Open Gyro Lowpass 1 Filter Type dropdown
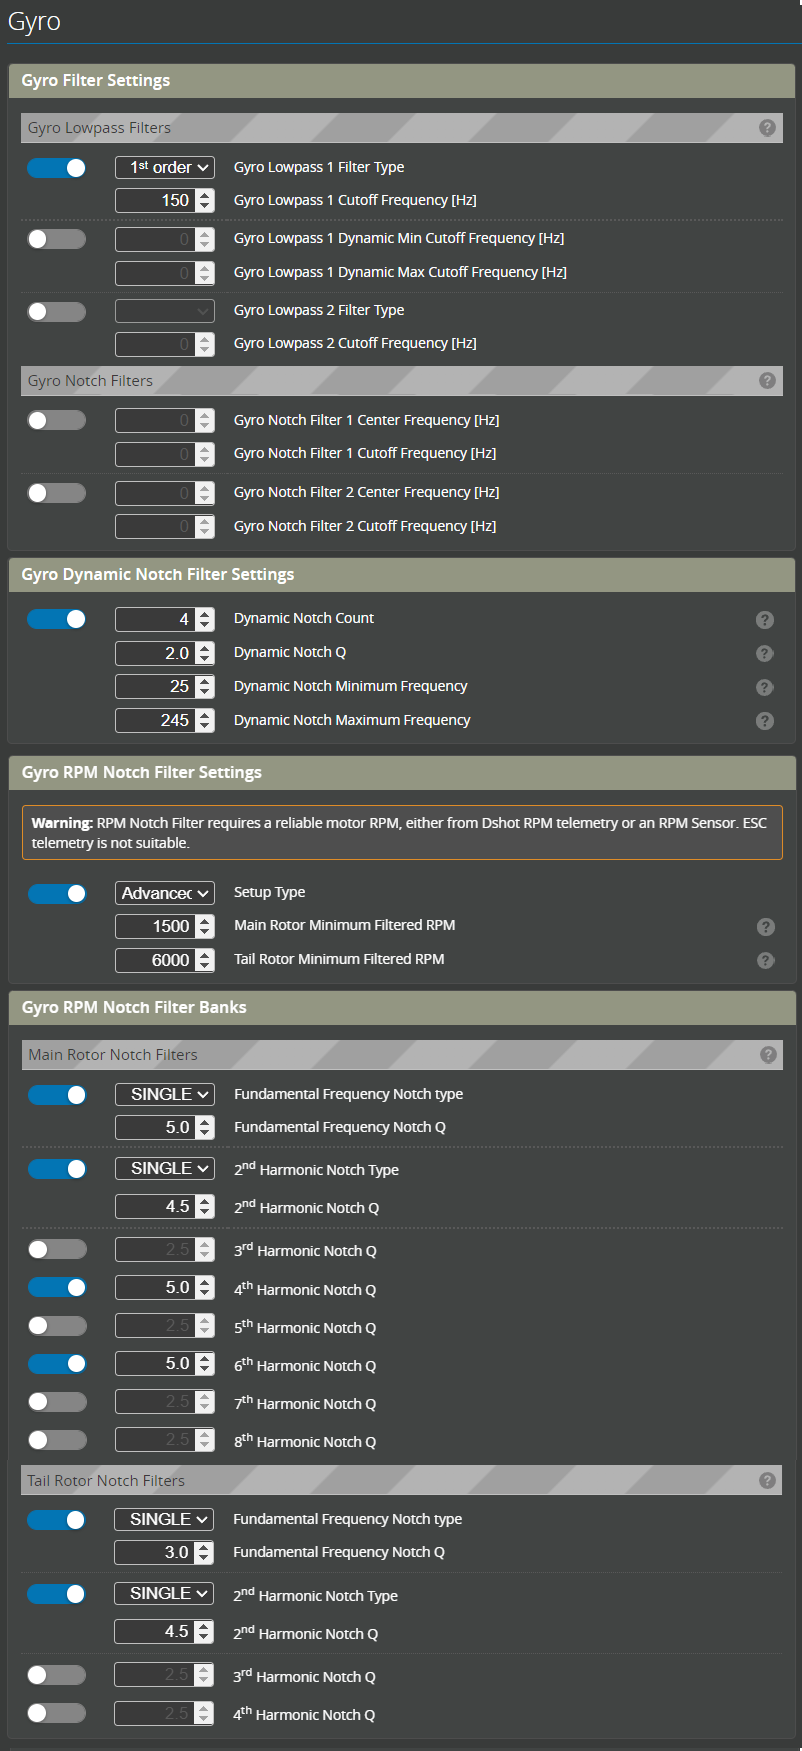Screen dimensions: 802x1751 [165, 168]
